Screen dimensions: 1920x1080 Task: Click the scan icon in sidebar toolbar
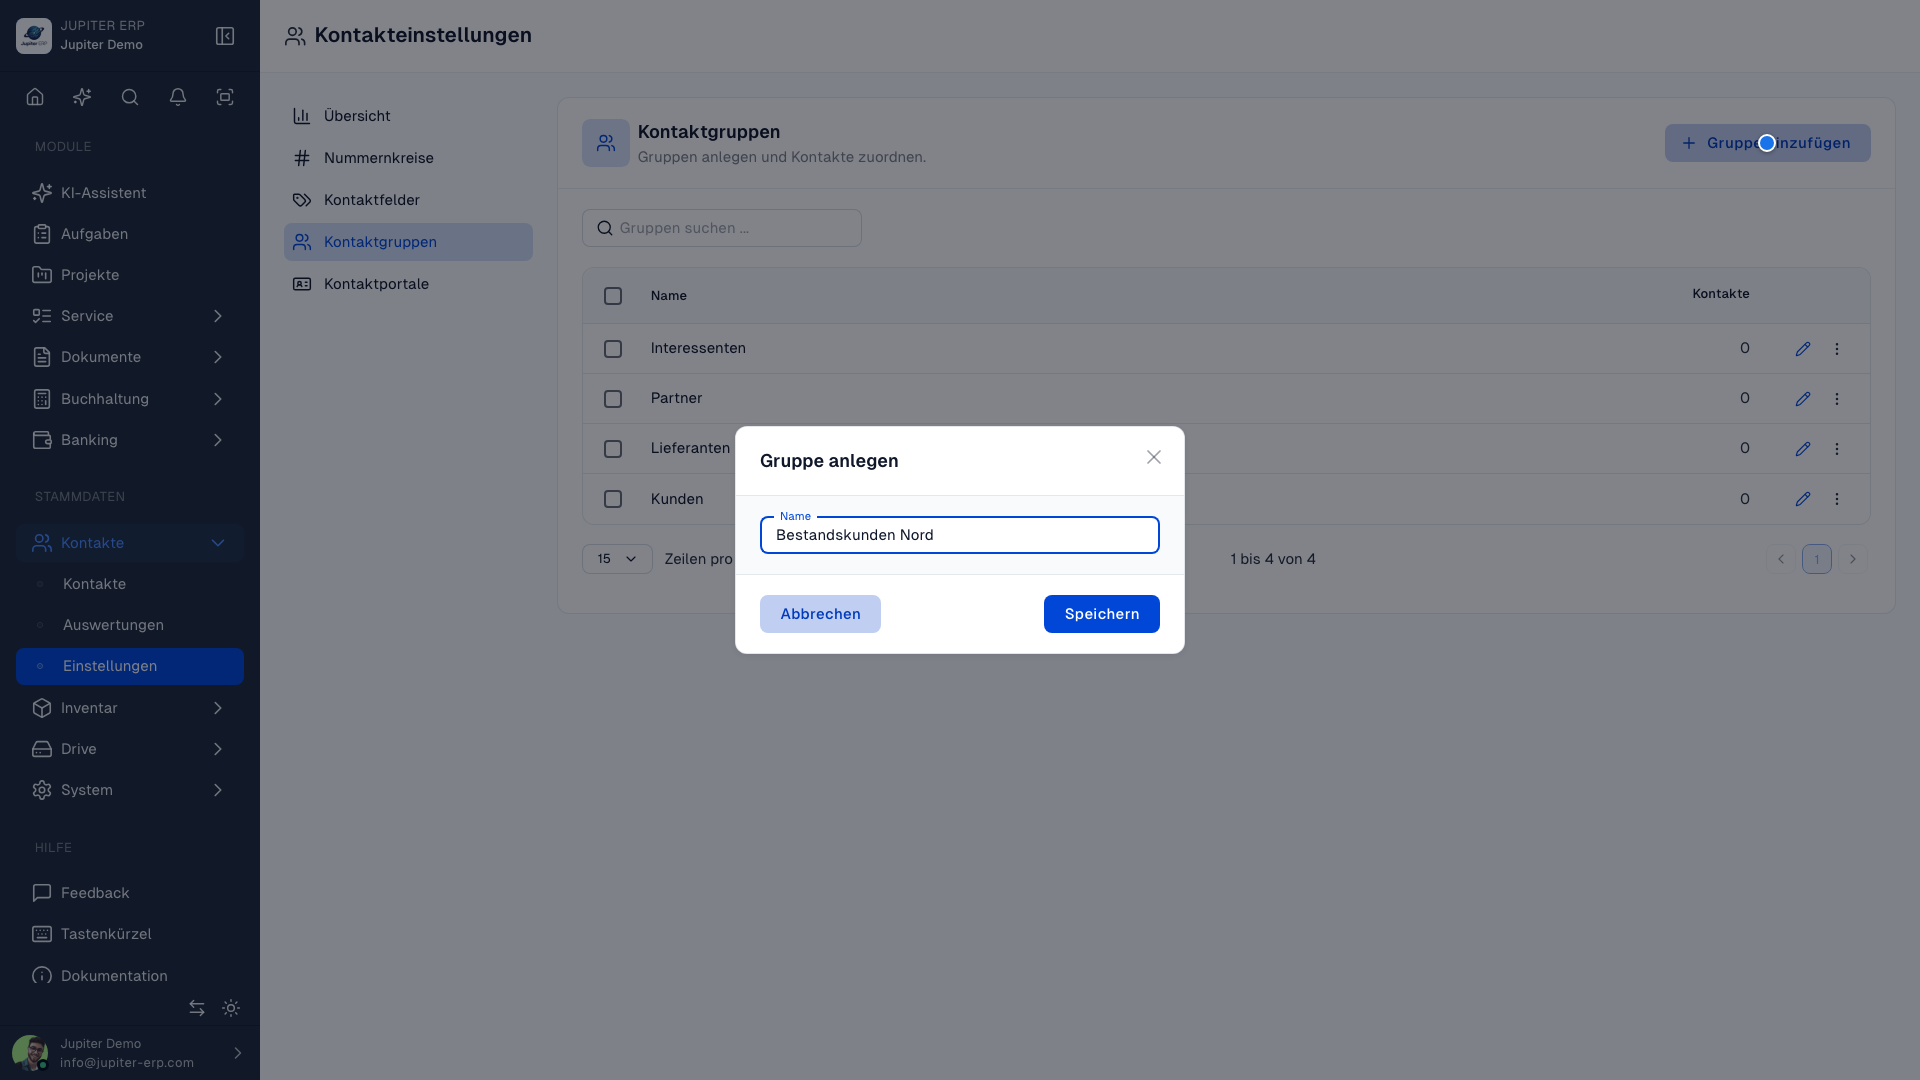(225, 97)
